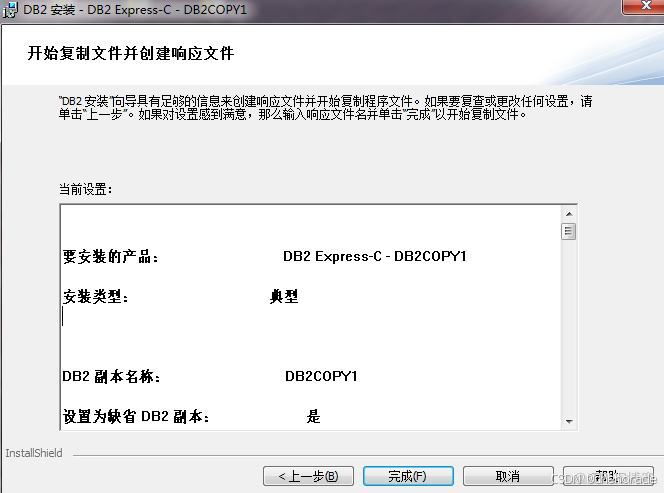The width and height of the screenshot is (664, 493).
Task: Click the value 典型
Action: 284,296
